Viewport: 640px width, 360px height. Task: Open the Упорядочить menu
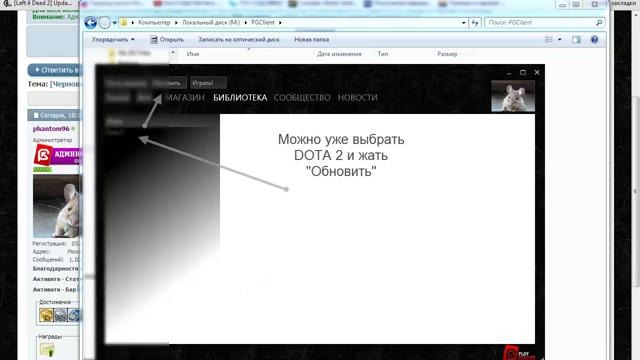coord(113,40)
